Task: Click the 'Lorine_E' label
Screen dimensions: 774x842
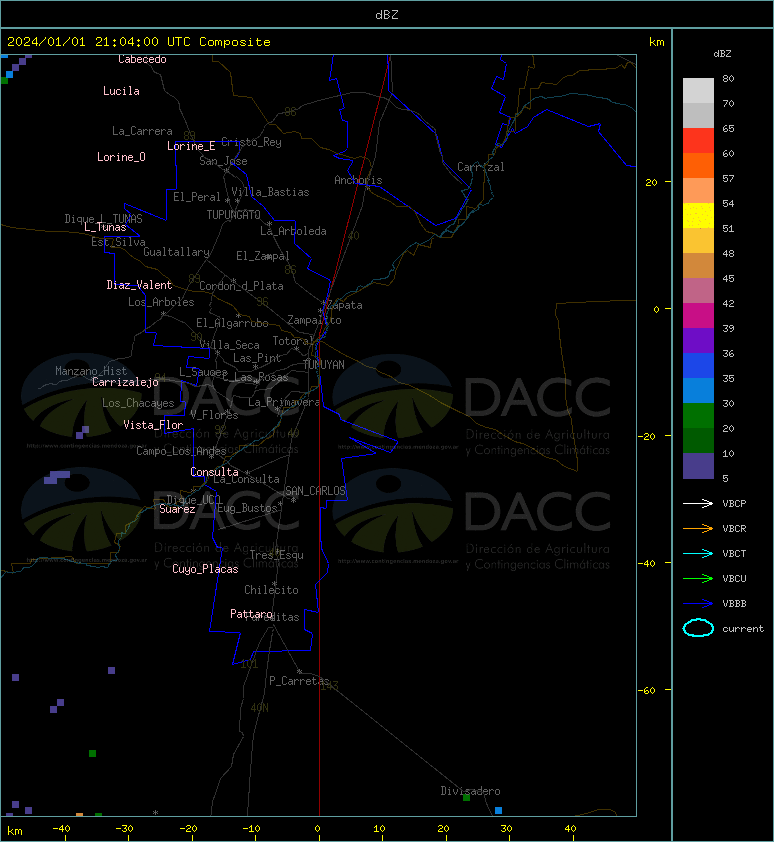Action: (191, 146)
